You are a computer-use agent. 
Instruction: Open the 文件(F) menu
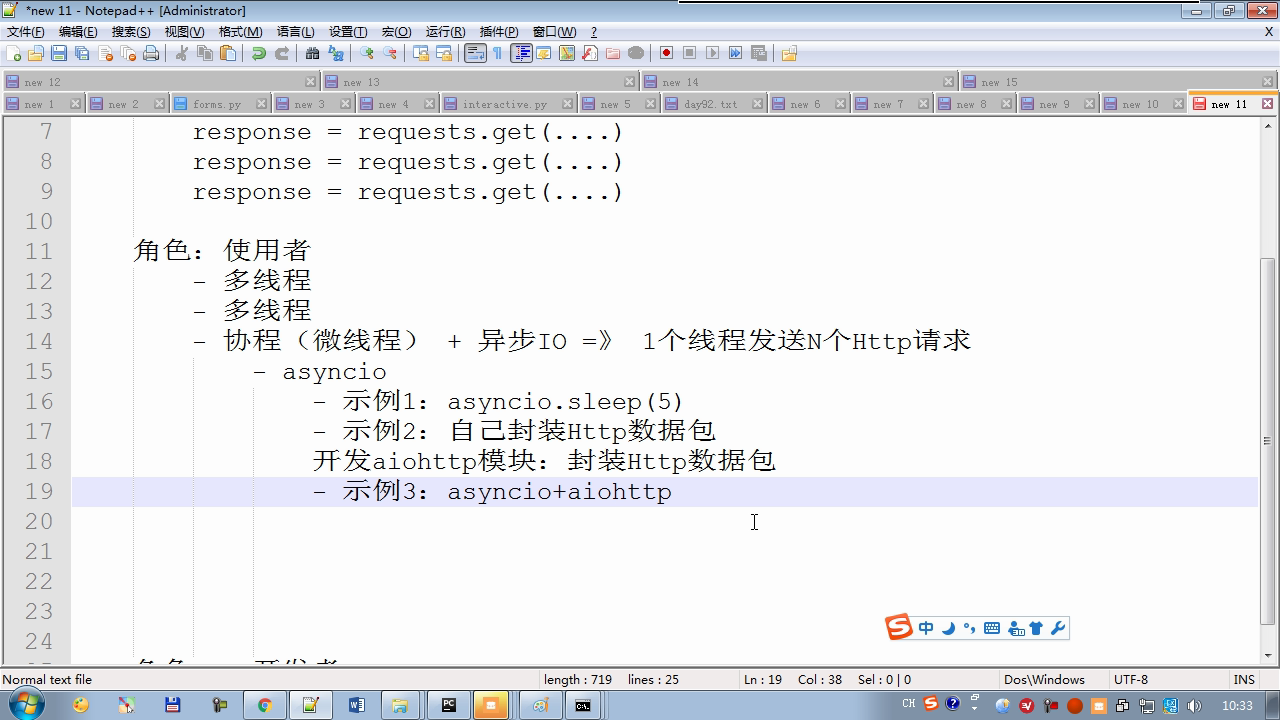[x=26, y=32]
